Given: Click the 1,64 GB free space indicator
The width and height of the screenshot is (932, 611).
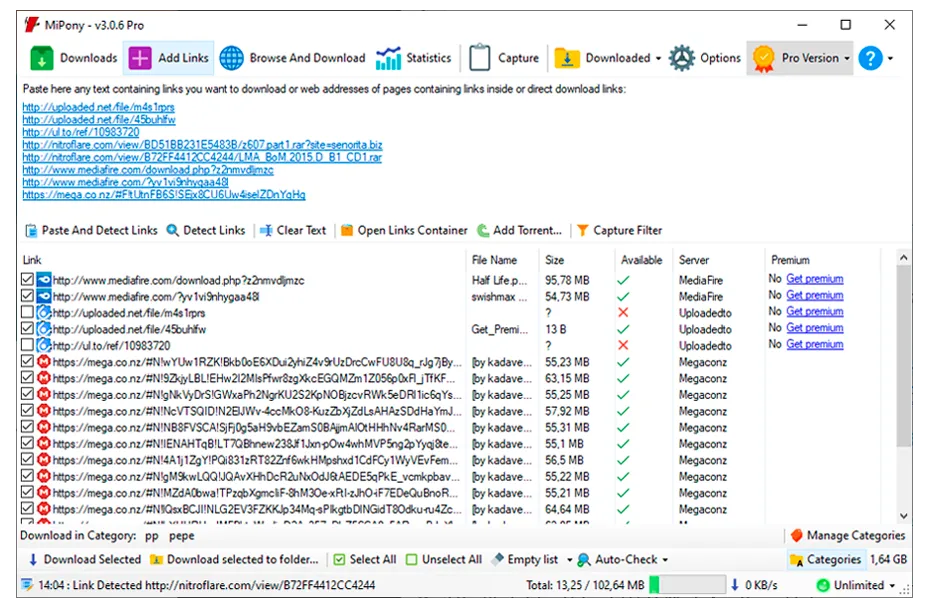Looking at the screenshot, I should pos(889,560).
